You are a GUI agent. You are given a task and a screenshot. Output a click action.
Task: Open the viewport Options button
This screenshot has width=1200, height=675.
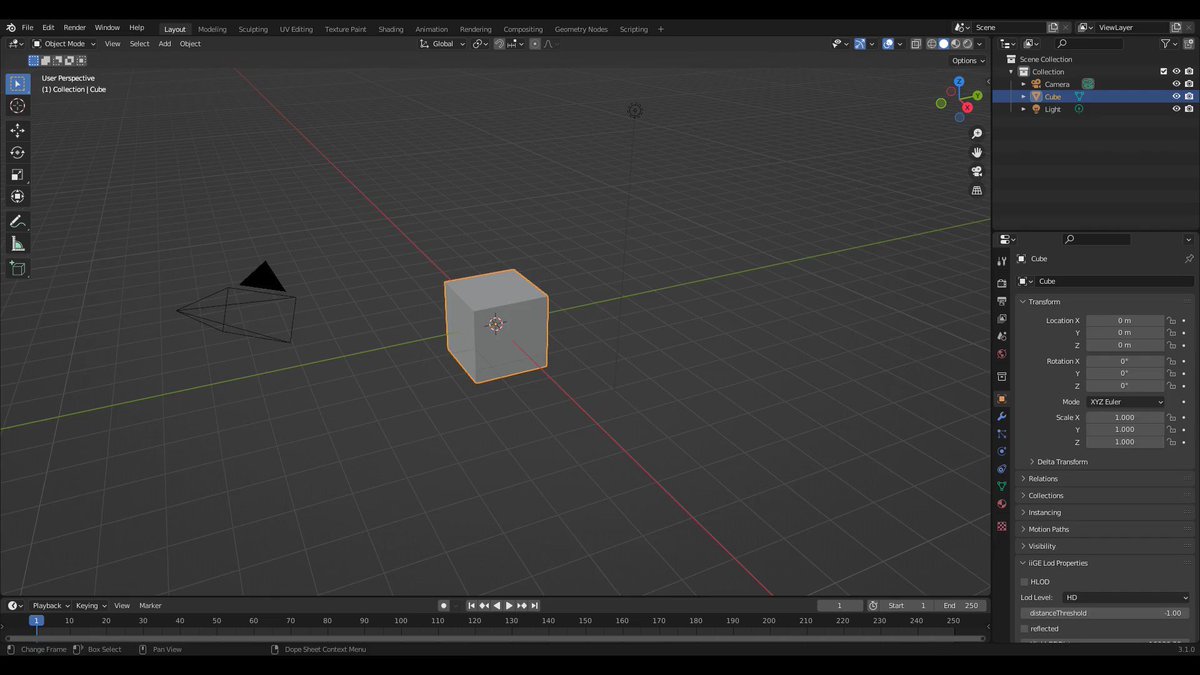(968, 61)
